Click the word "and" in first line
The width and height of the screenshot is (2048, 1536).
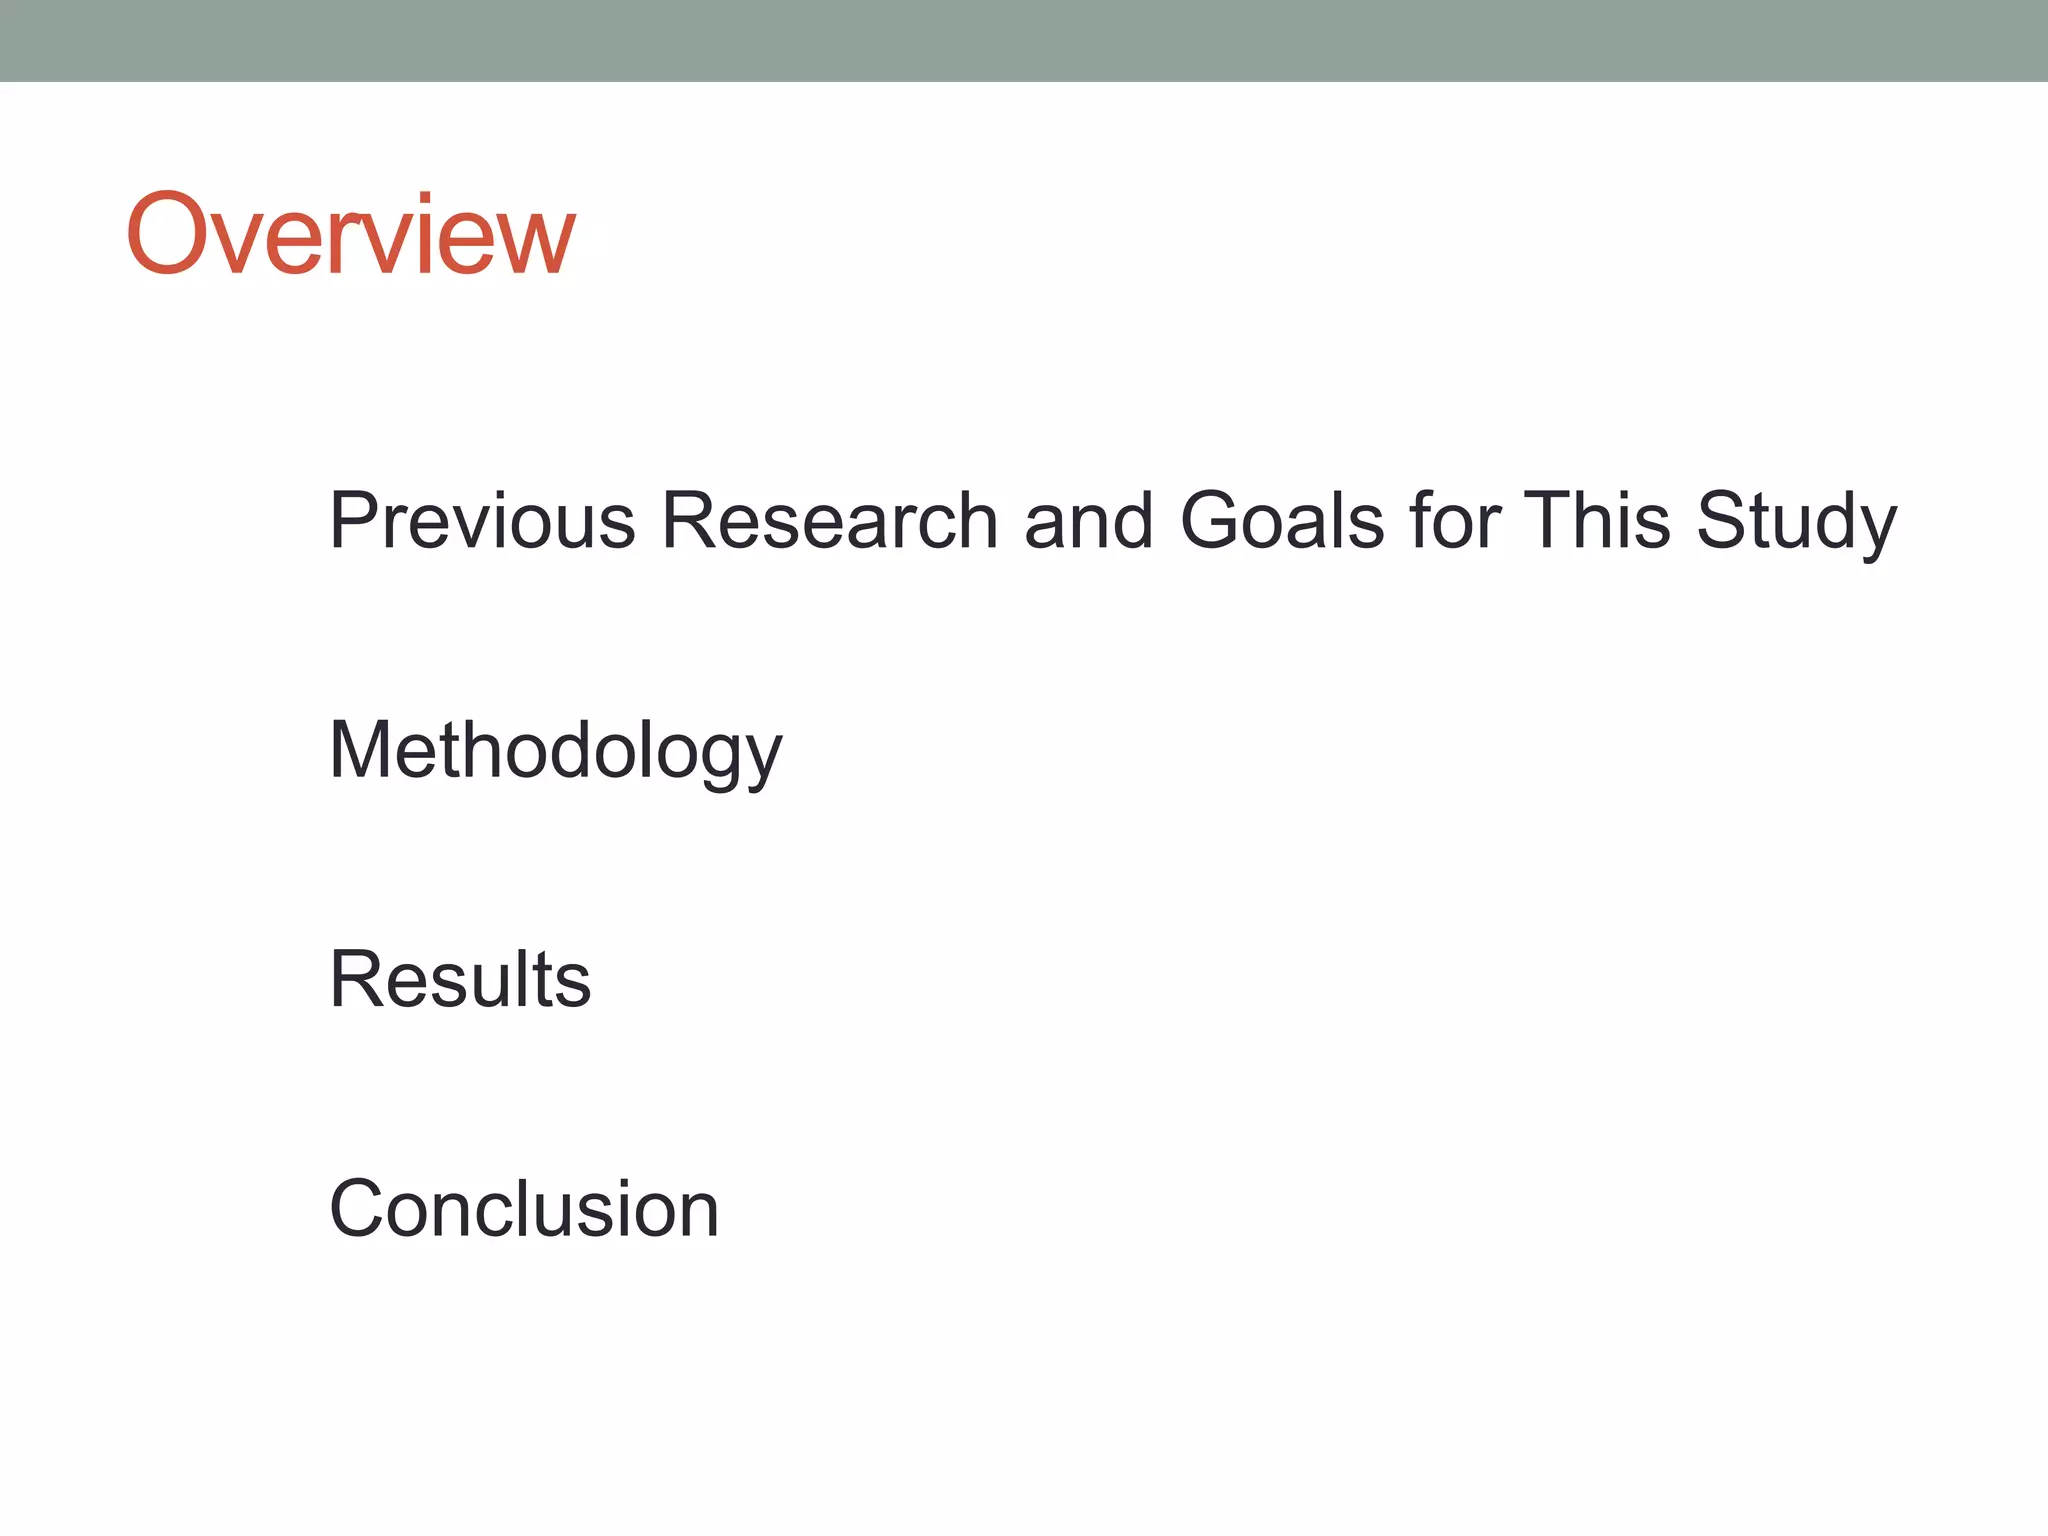point(1089,521)
